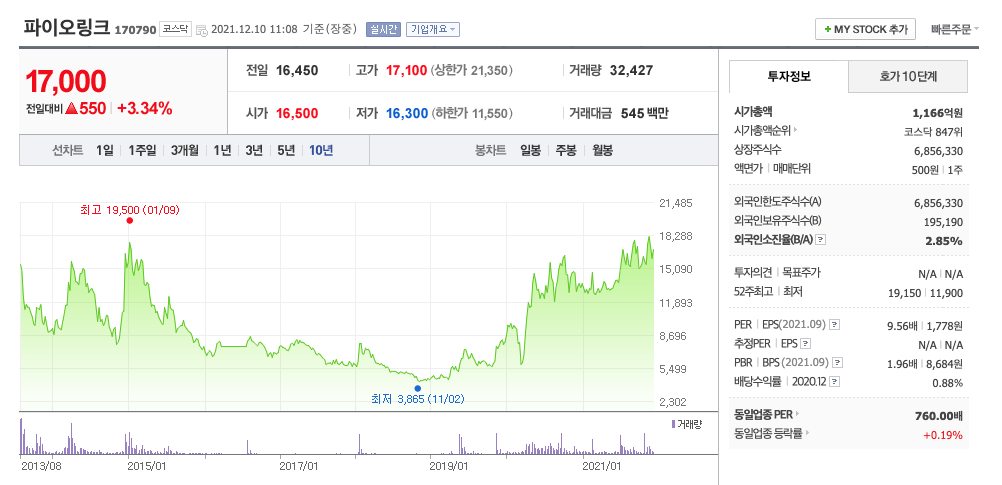The image size is (1002, 485).
Task: Click the calendar icon before the date
Action: click(x=201, y=30)
